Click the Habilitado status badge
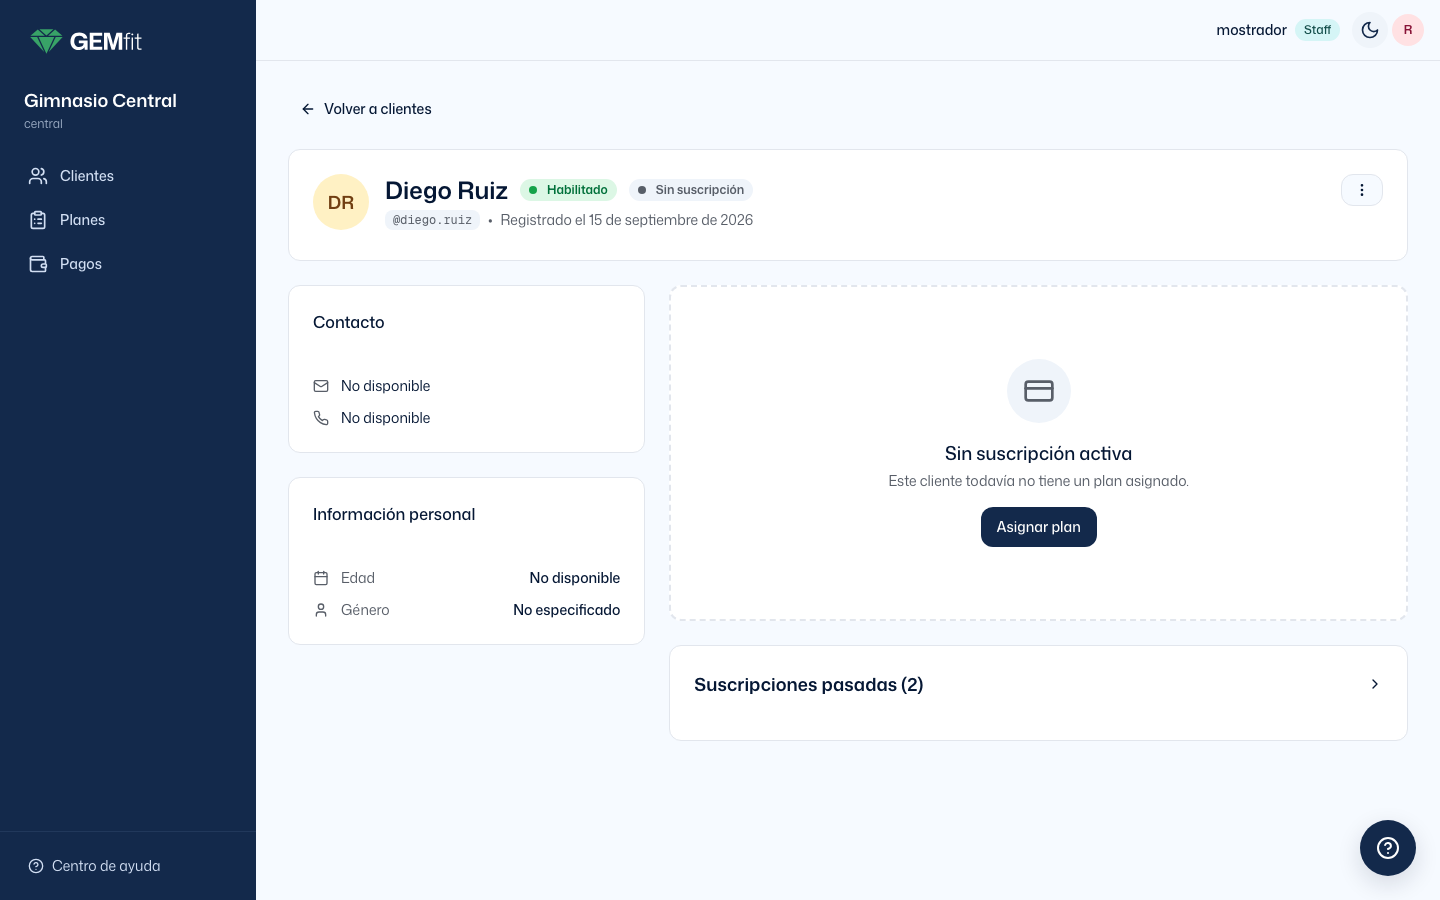 coord(569,190)
